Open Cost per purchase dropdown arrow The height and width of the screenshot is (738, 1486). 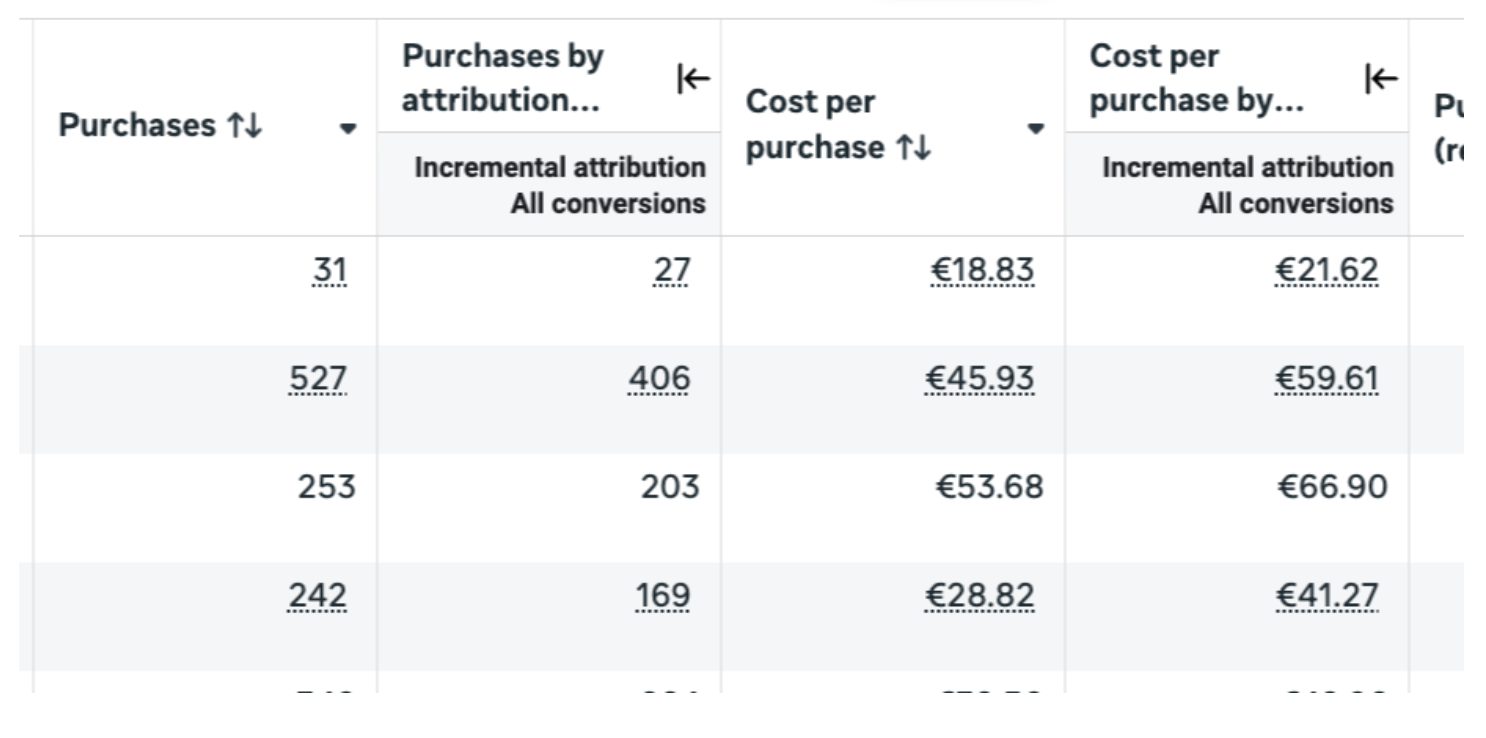1036,128
